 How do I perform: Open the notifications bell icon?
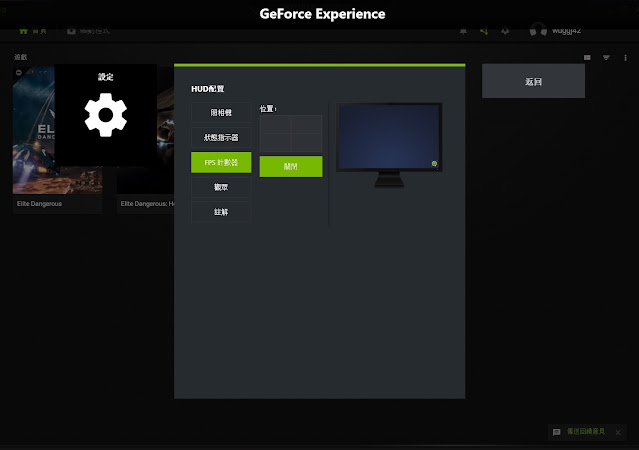(463, 31)
